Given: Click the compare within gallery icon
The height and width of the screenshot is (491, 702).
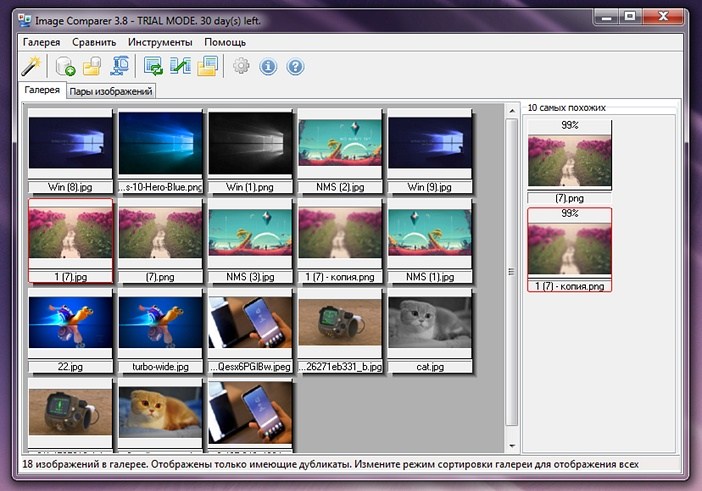Looking at the screenshot, I should pos(154,67).
